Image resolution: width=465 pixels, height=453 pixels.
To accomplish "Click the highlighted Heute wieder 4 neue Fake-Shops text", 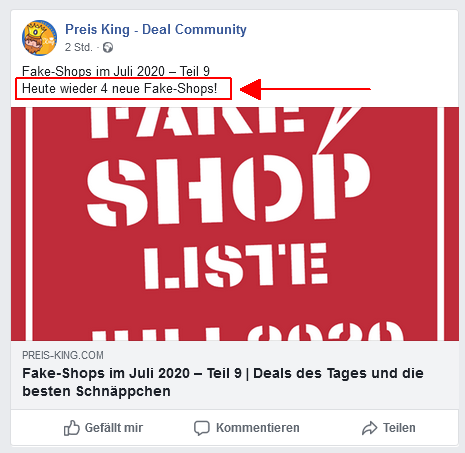I will tap(119, 89).
